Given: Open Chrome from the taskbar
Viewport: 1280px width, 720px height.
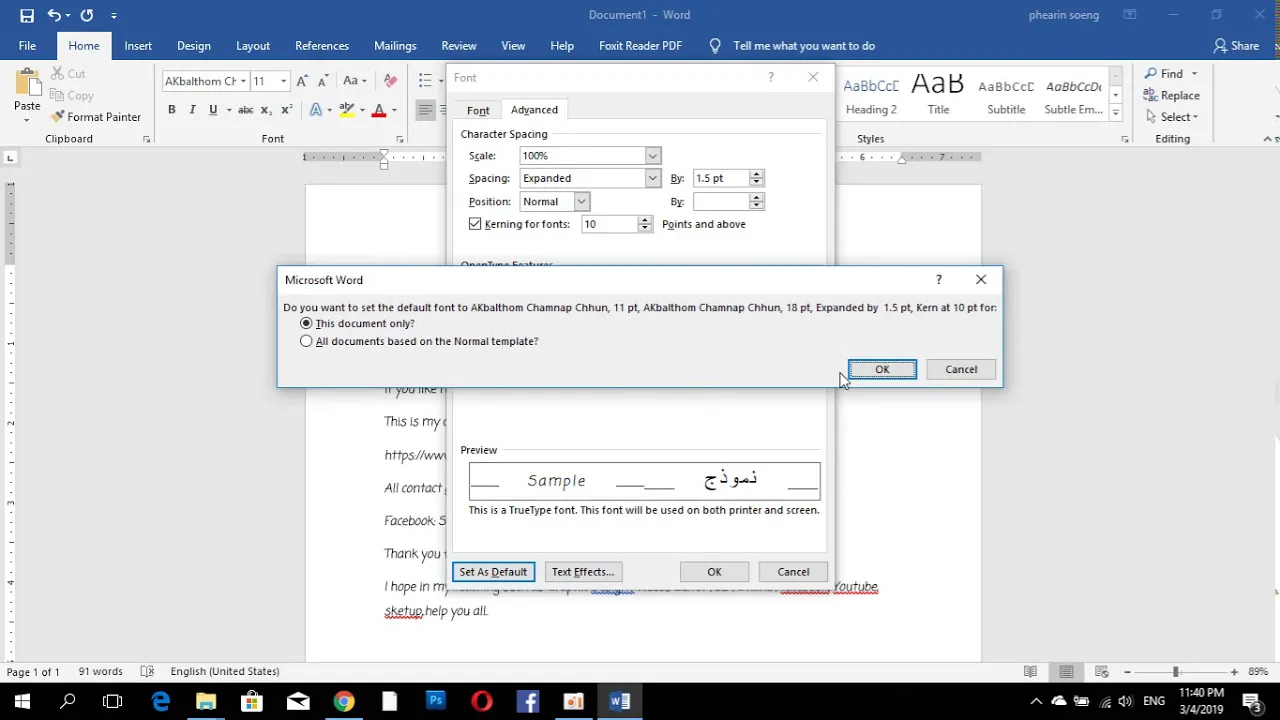Looking at the screenshot, I should coord(344,701).
